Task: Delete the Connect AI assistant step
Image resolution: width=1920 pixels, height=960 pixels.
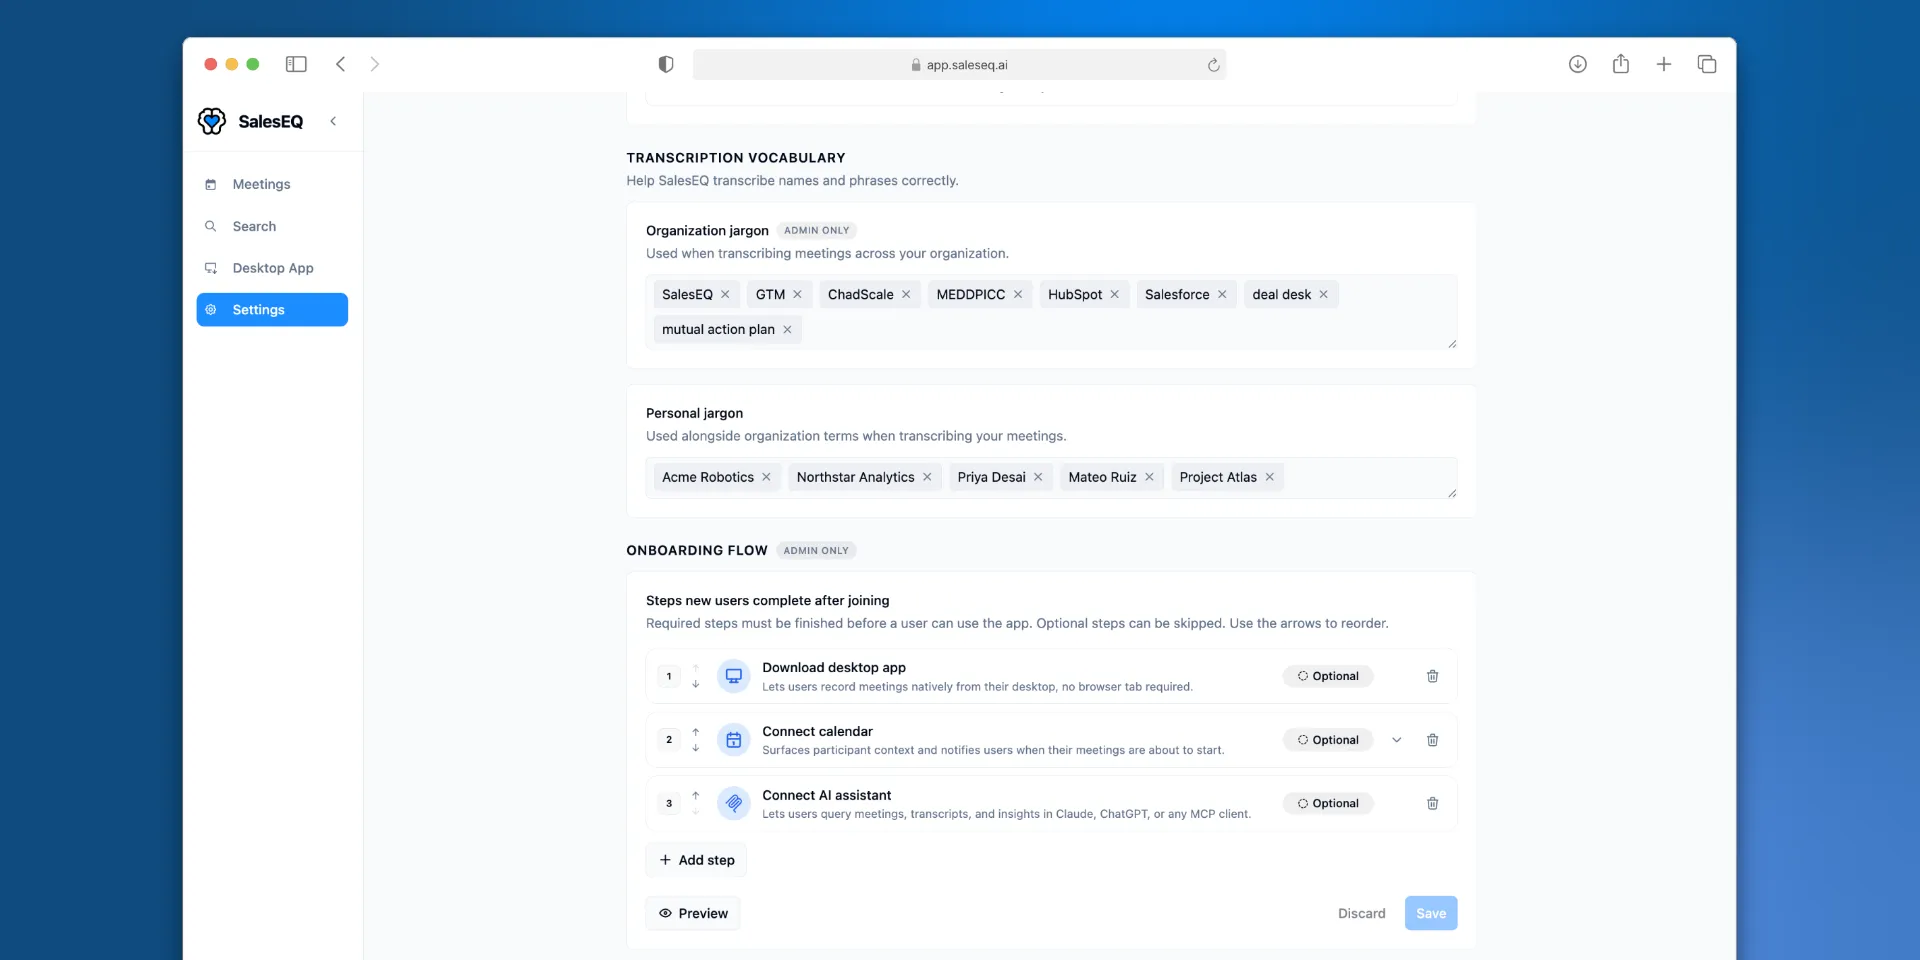Action: (1433, 803)
